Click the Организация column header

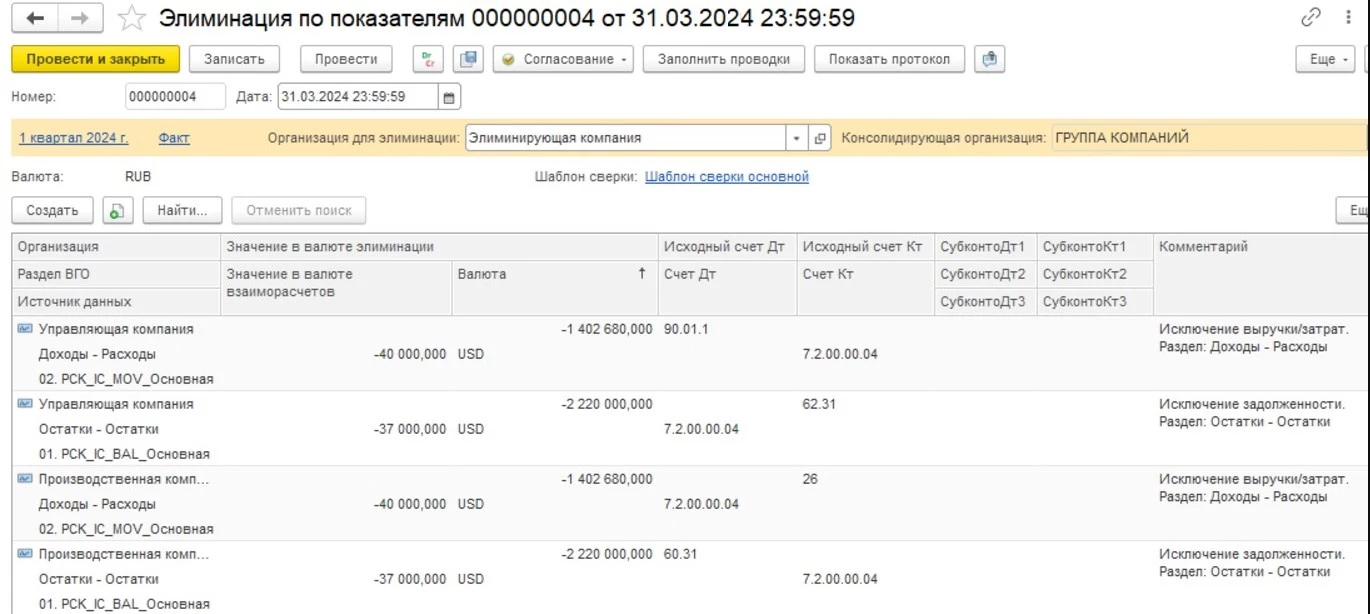[116, 246]
